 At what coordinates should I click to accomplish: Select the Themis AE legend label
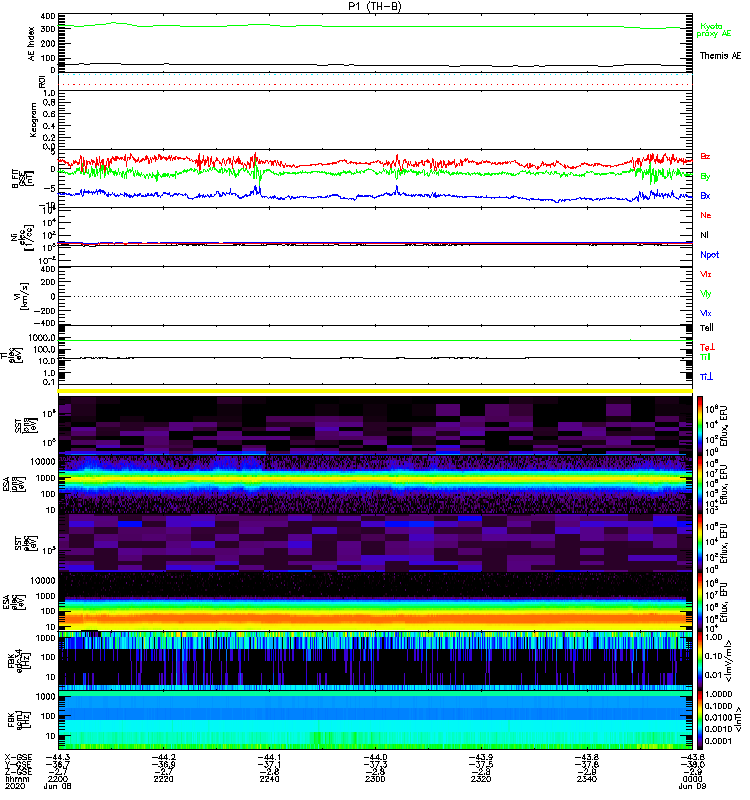(720, 56)
